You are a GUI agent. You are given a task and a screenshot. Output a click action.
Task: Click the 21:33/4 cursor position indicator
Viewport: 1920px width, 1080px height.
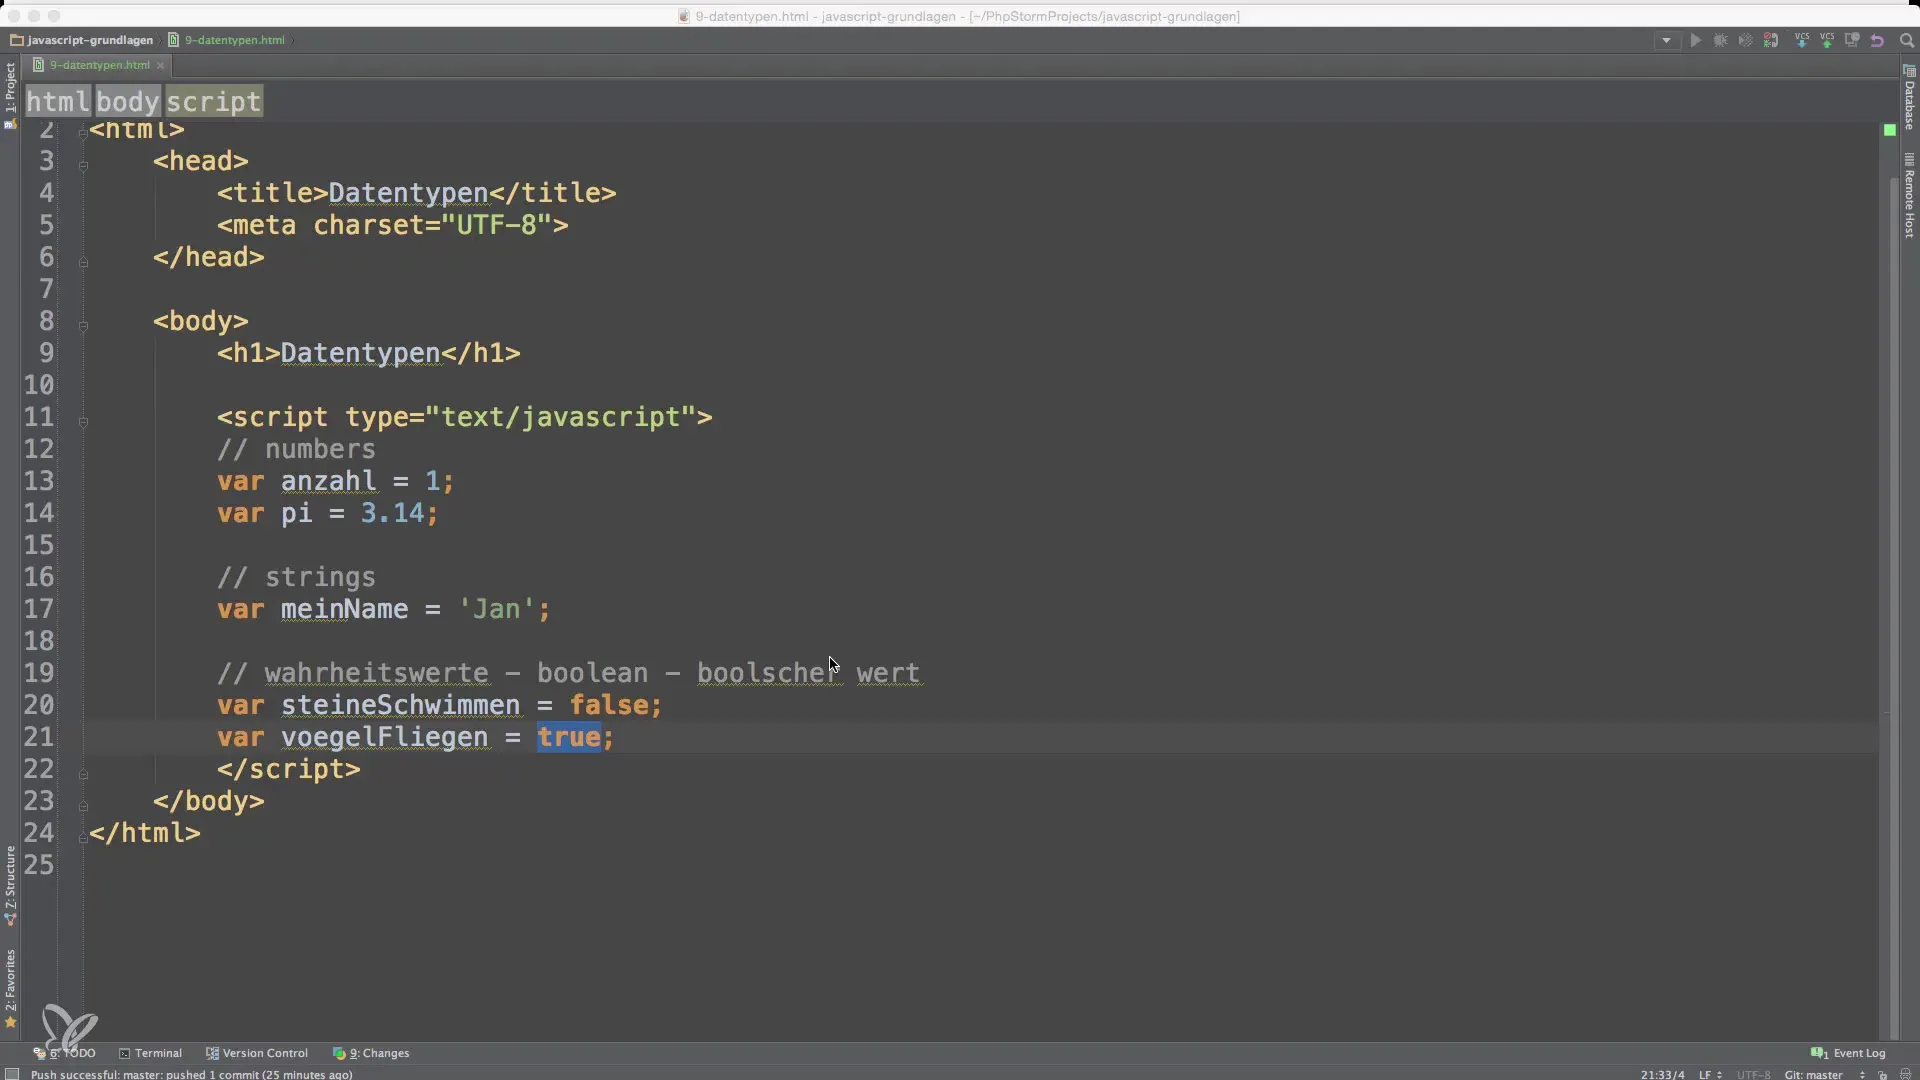click(1662, 1074)
